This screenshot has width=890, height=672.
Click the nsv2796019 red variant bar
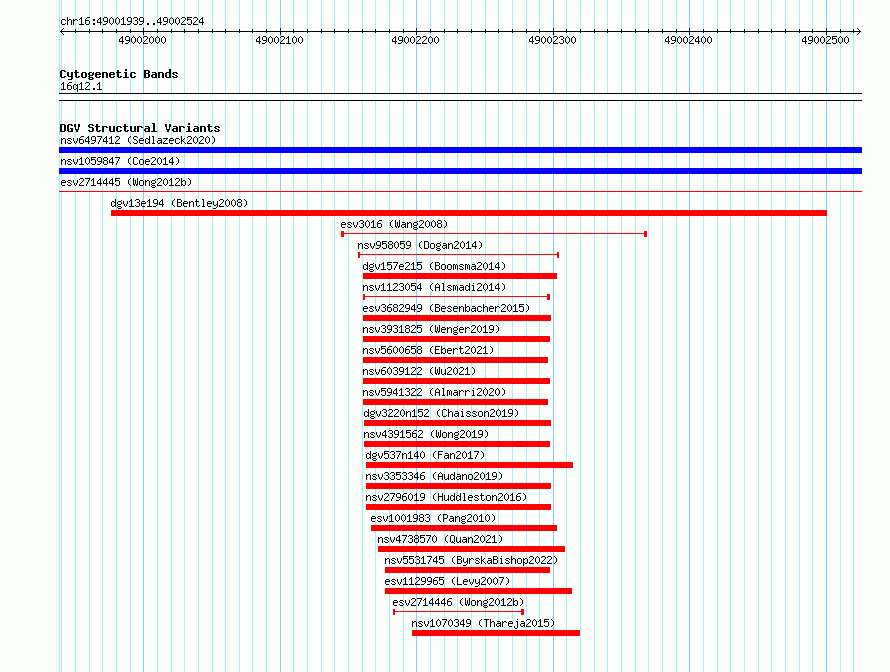[x=459, y=507]
